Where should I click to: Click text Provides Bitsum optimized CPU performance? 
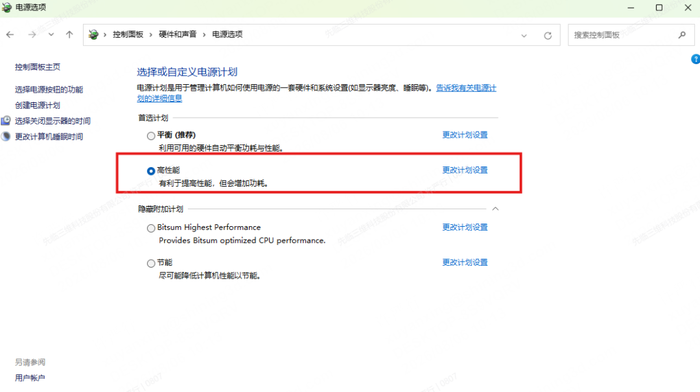pyautogui.click(x=242, y=241)
